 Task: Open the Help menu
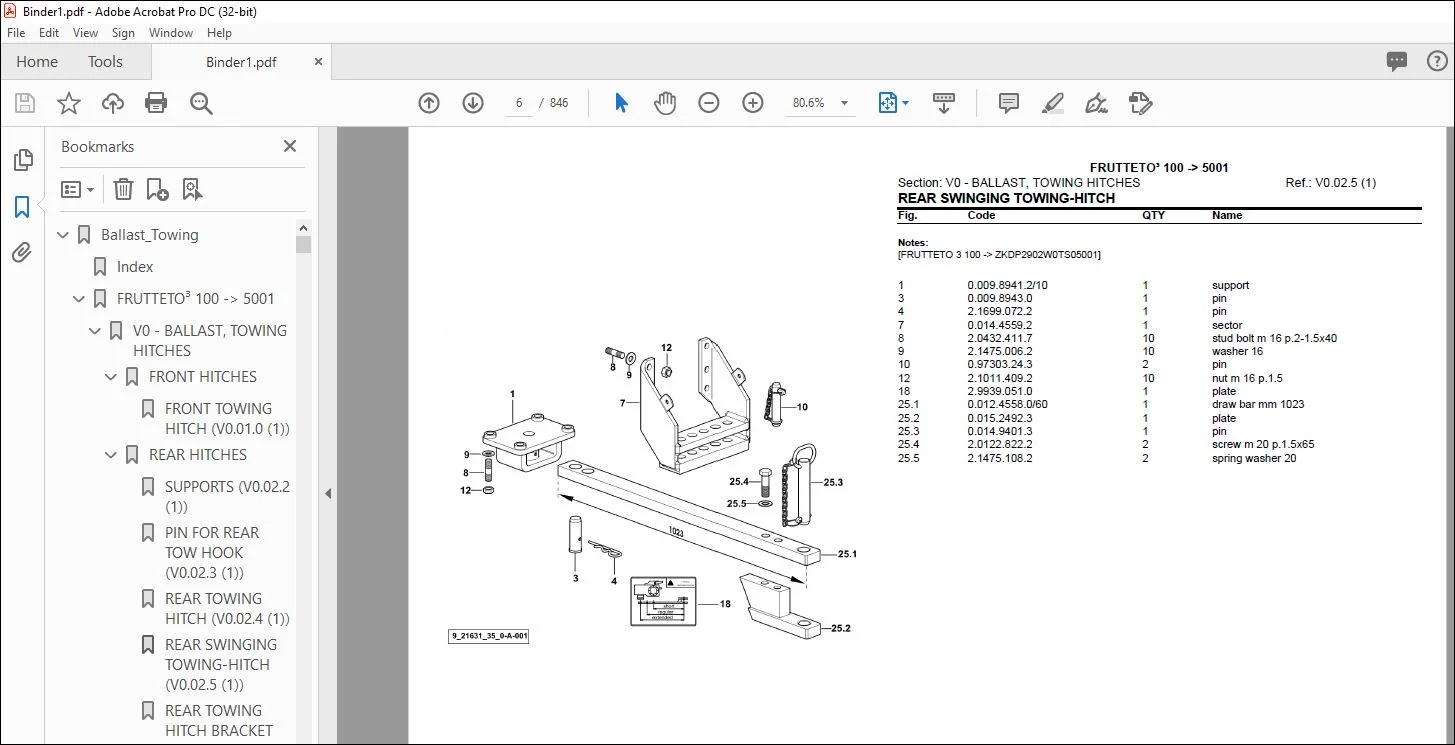click(x=219, y=33)
